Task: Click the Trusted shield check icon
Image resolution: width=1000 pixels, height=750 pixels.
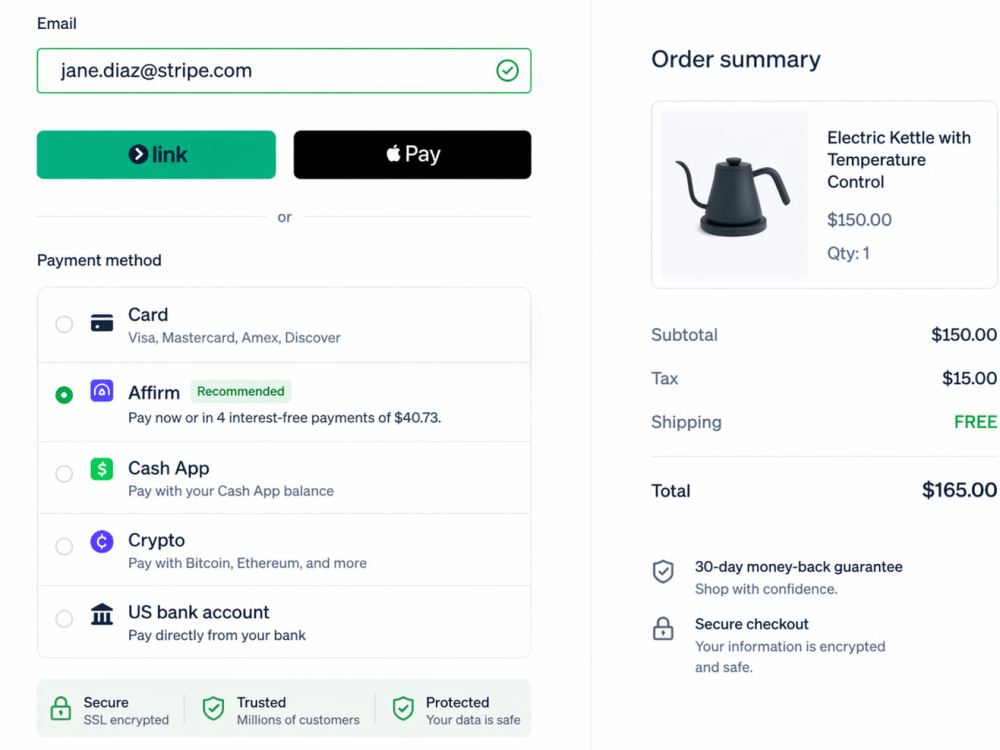Action: pyautogui.click(x=213, y=709)
